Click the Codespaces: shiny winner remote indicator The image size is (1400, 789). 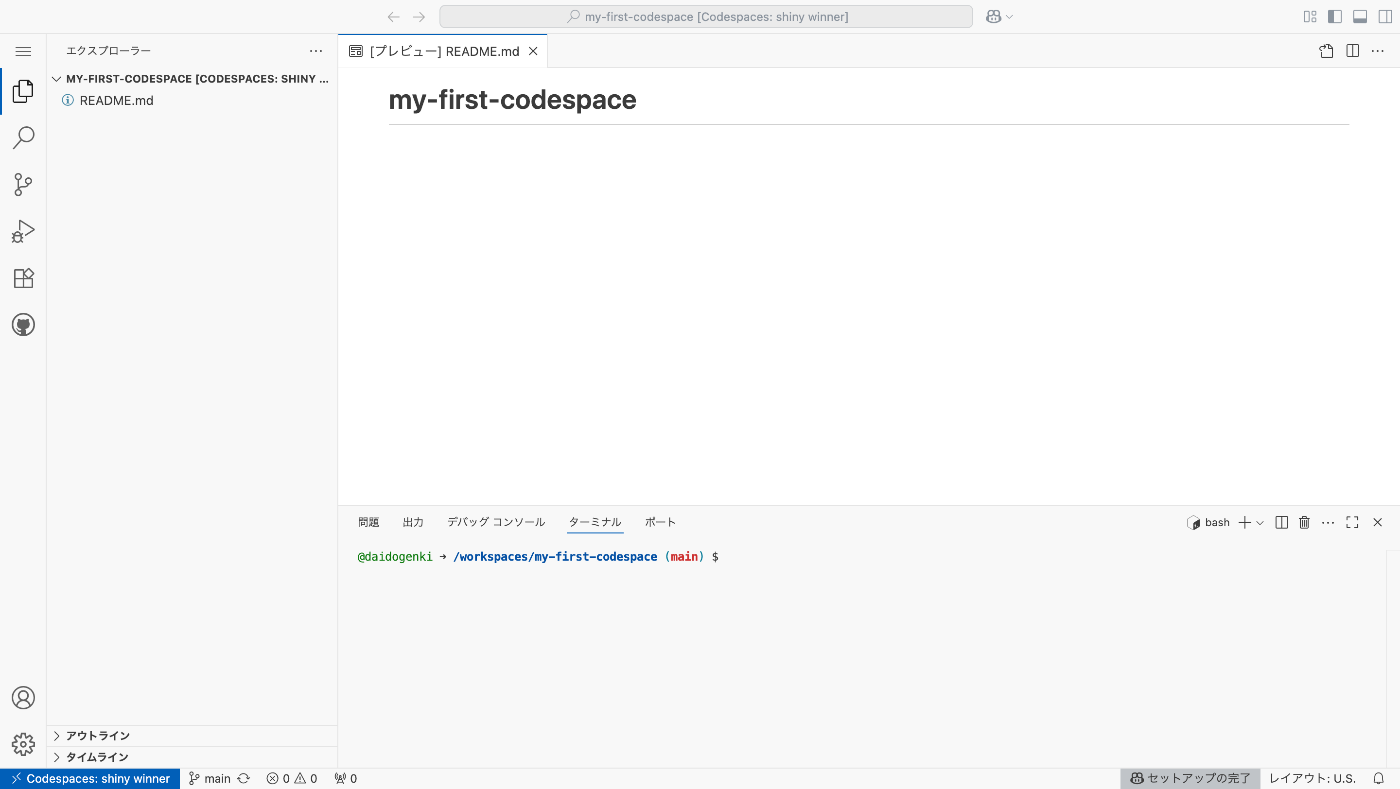tap(90, 779)
